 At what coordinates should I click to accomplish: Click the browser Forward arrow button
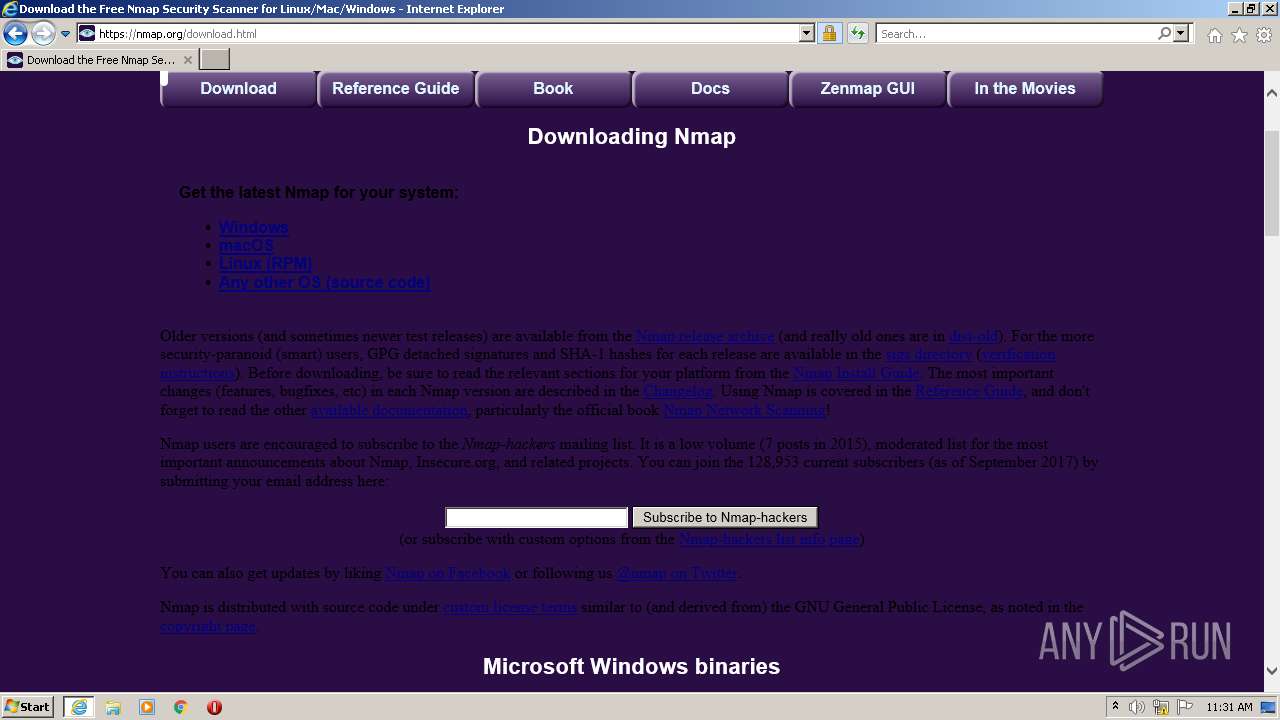pos(43,34)
